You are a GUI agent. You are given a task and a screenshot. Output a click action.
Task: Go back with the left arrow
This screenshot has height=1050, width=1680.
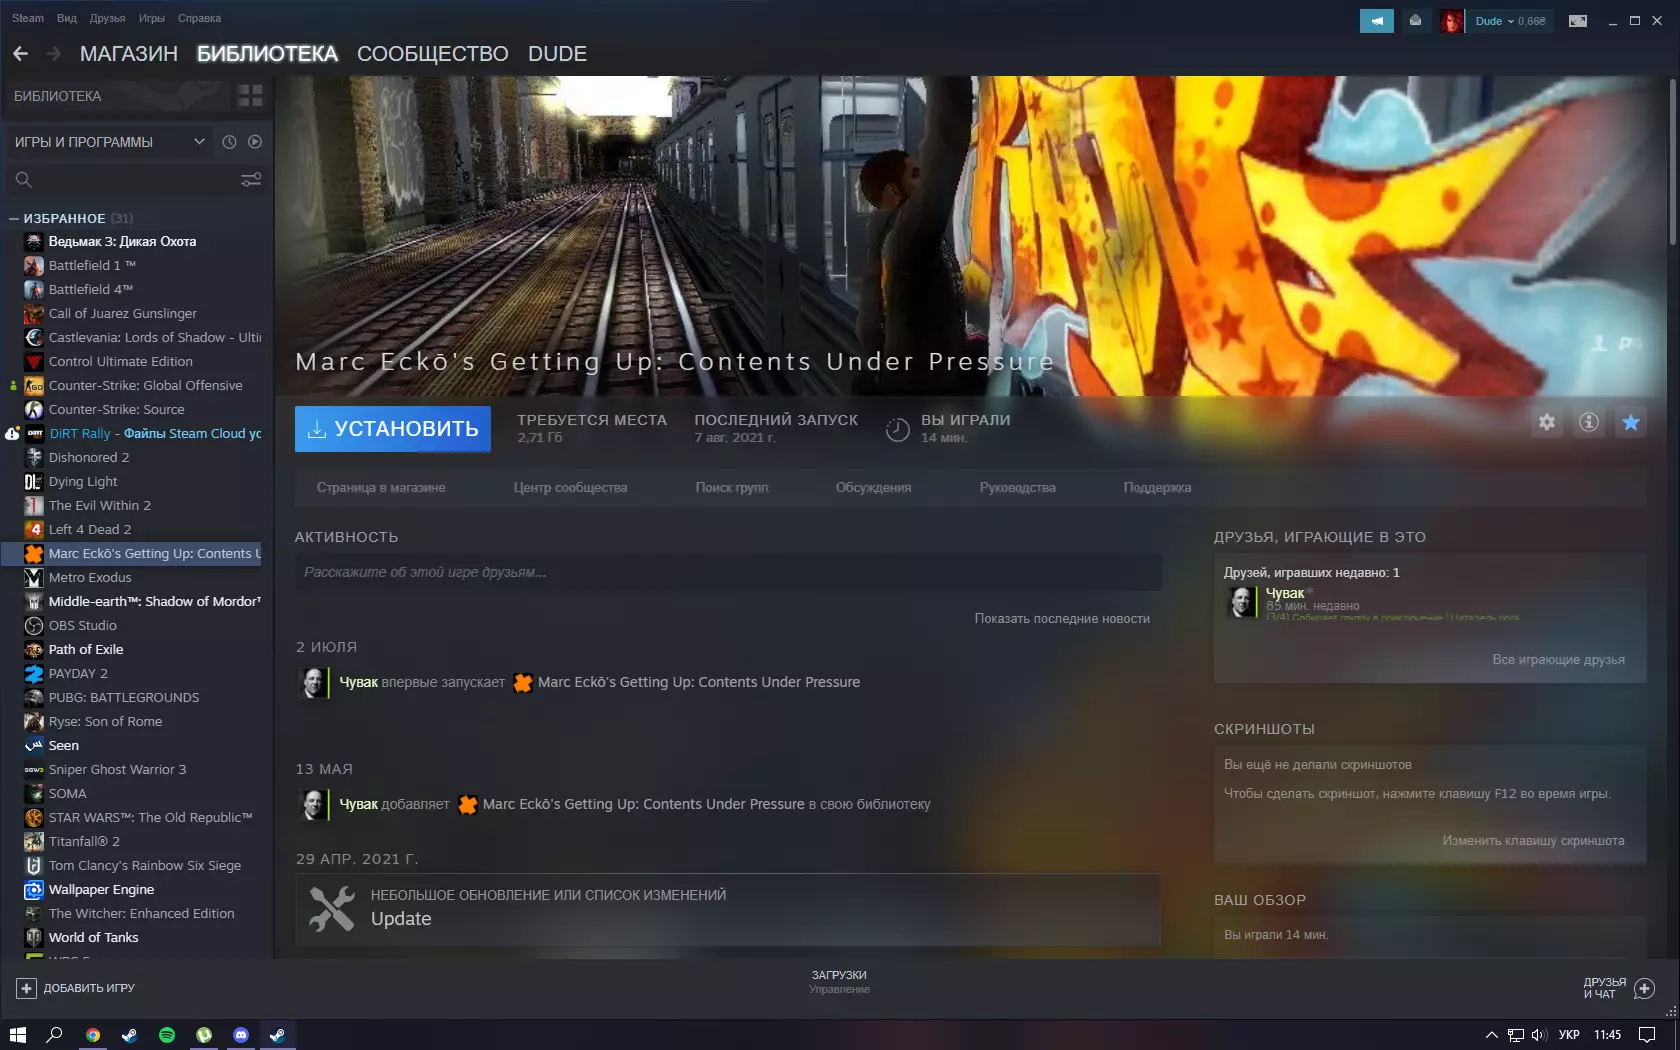pyautogui.click(x=20, y=54)
